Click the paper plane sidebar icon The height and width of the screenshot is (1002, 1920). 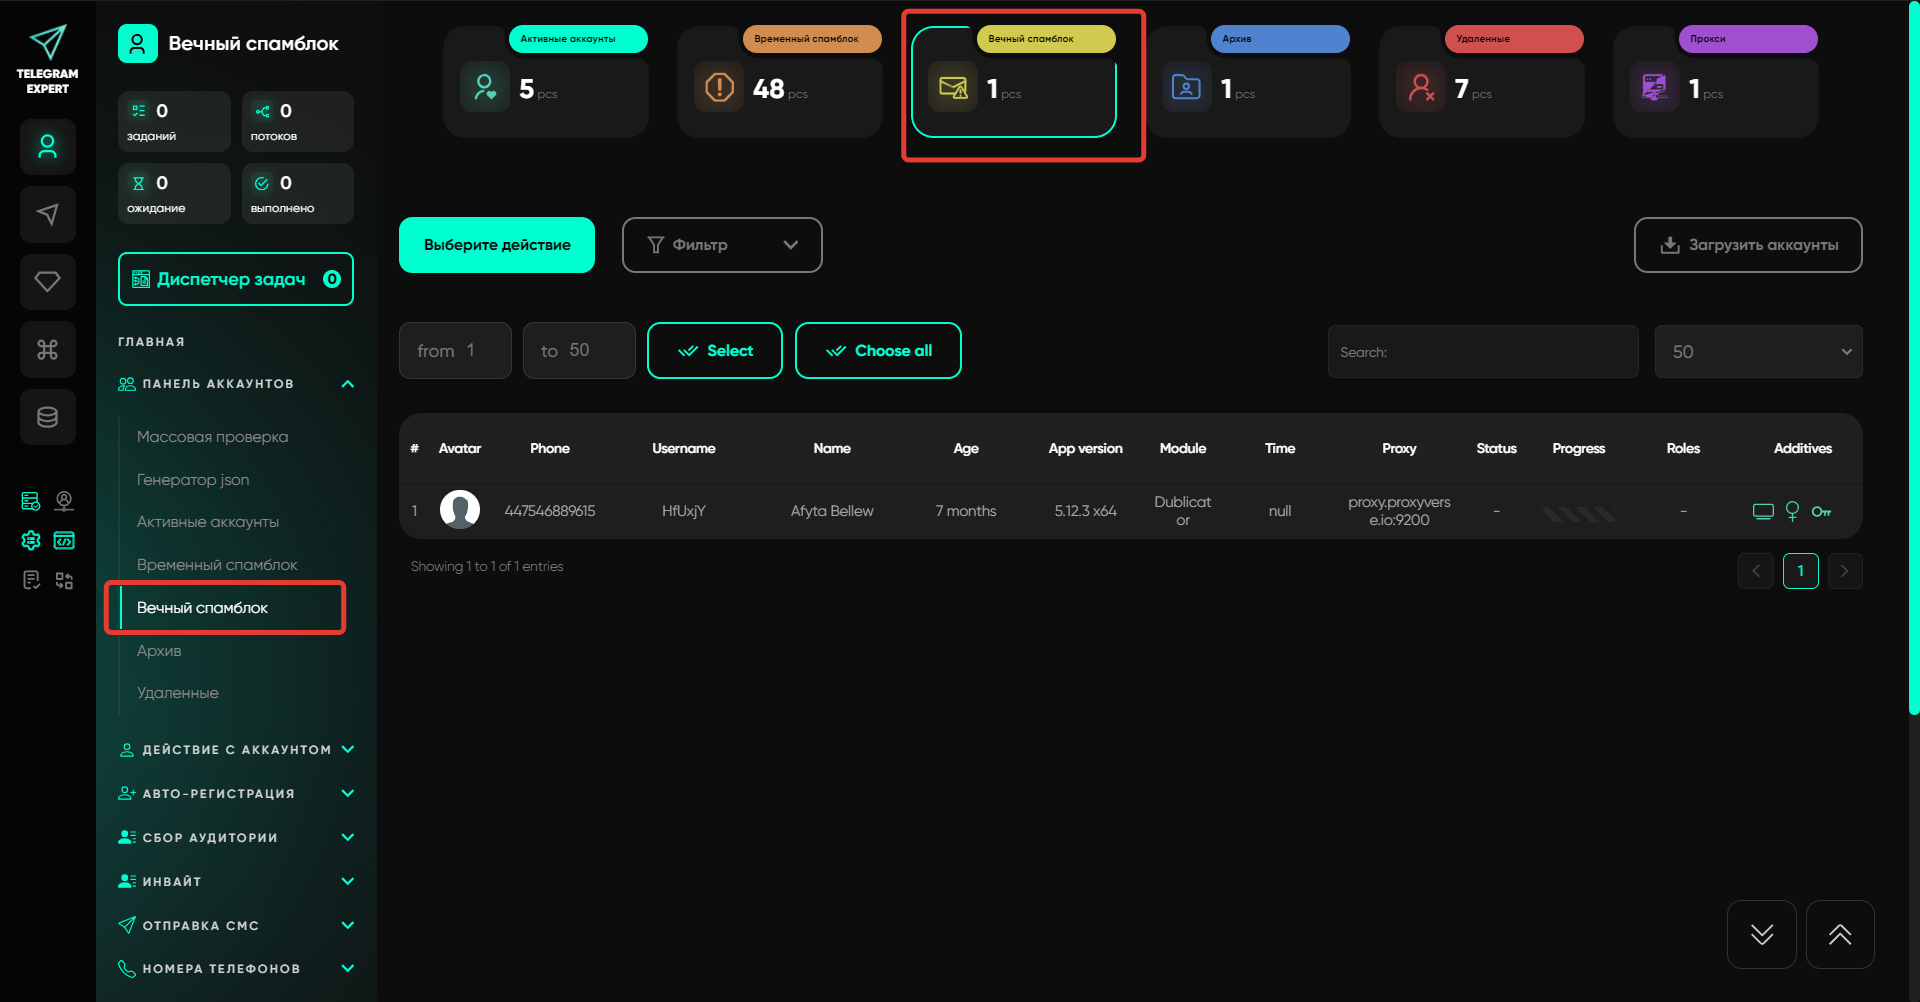[47, 214]
